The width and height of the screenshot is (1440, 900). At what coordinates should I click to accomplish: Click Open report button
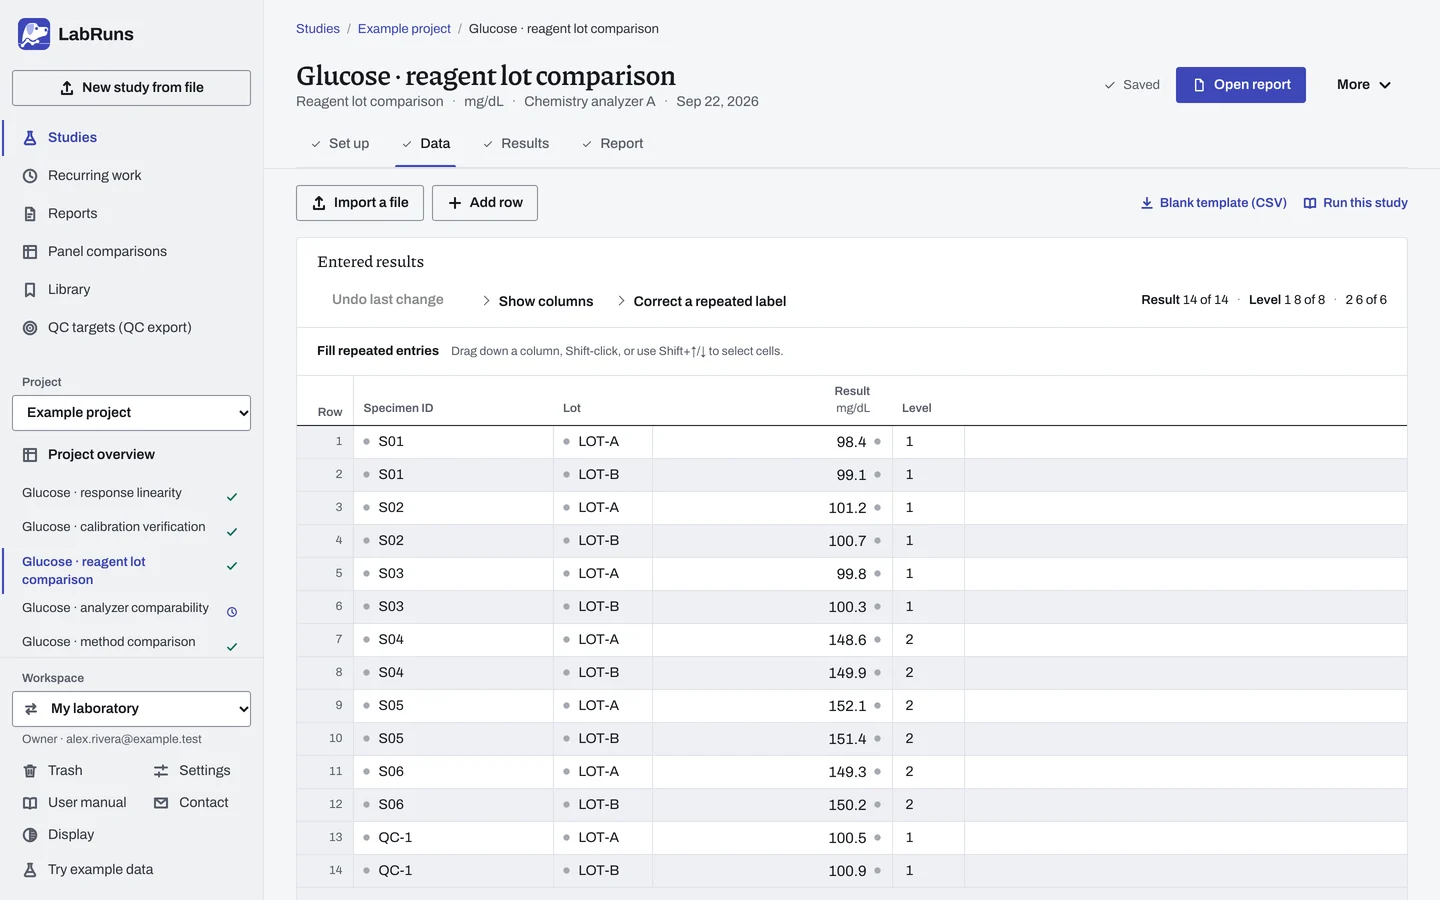[x=1241, y=85]
